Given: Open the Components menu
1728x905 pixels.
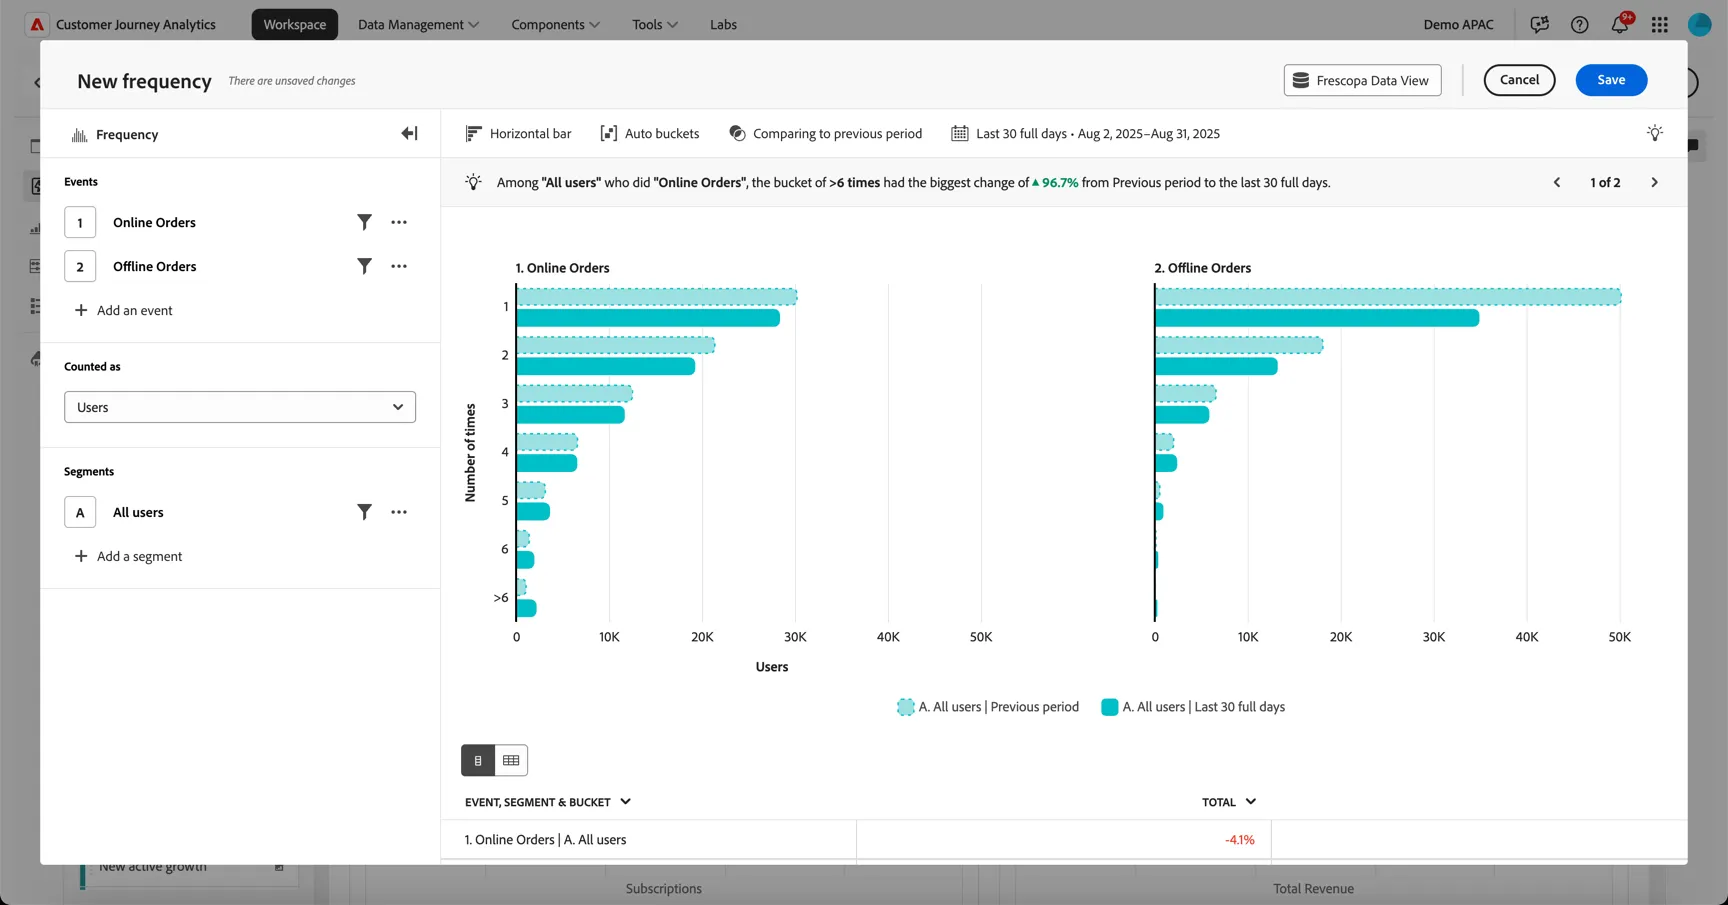Looking at the screenshot, I should click(x=555, y=24).
